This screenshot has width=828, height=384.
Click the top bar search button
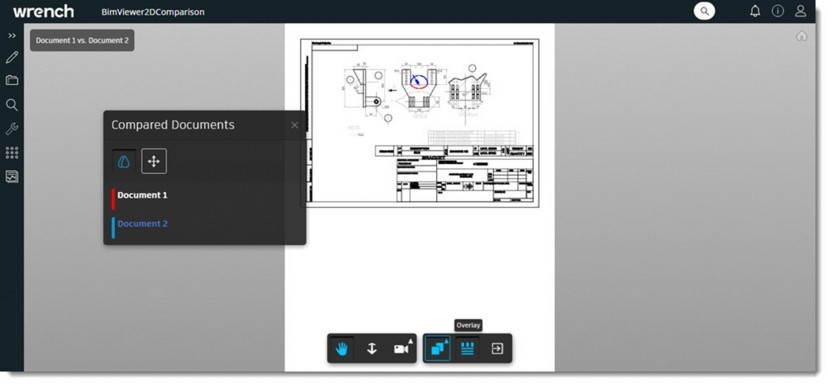(x=704, y=11)
